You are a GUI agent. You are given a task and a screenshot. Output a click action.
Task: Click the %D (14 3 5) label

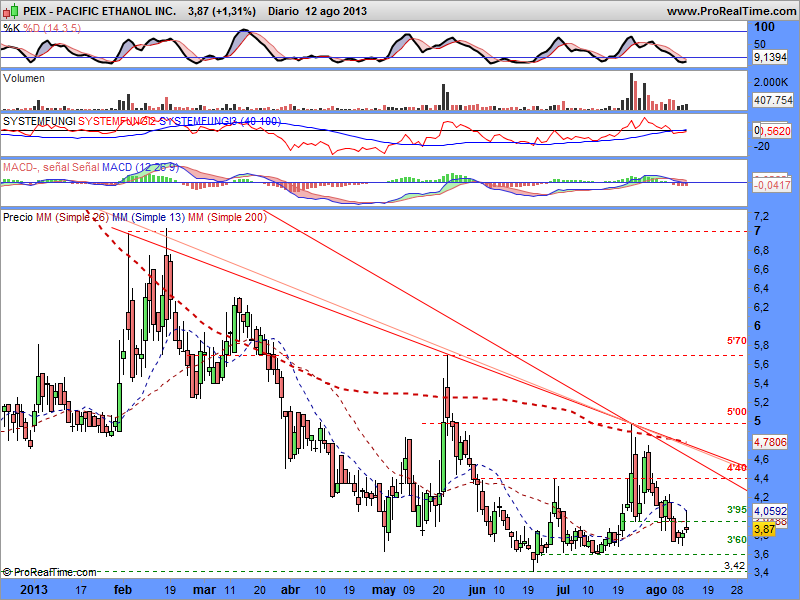click(52, 28)
